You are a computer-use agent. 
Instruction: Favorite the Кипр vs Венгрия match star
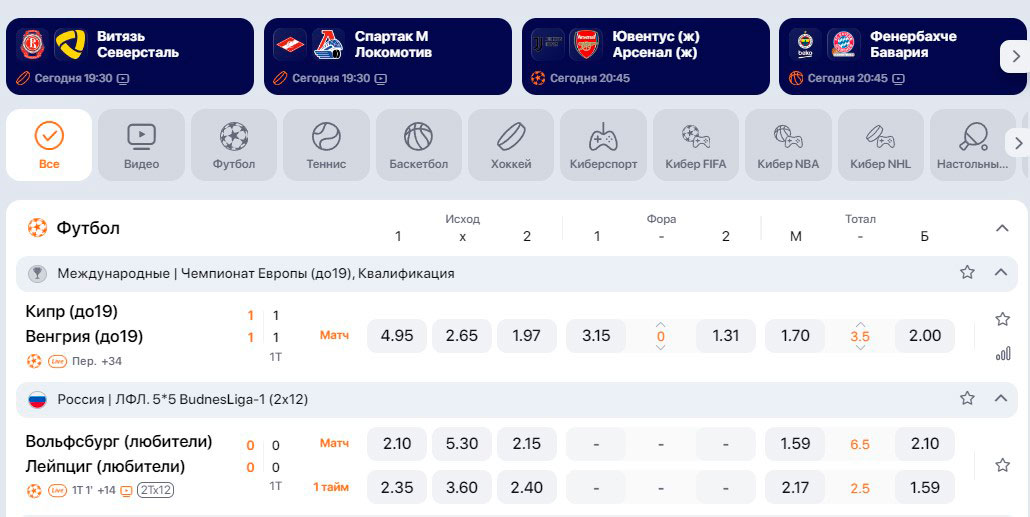tap(1002, 319)
